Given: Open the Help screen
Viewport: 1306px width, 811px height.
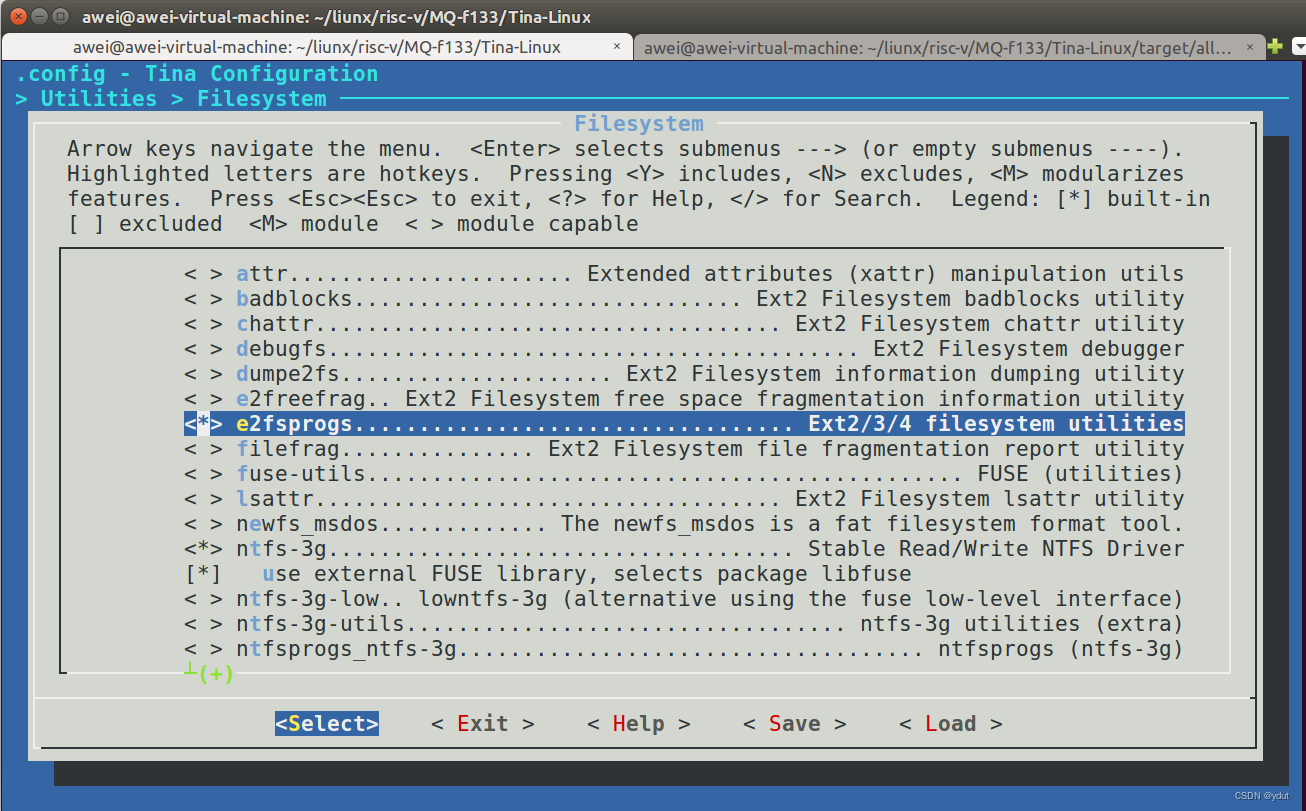Looking at the screenshot, I should (x=637, y=723).
